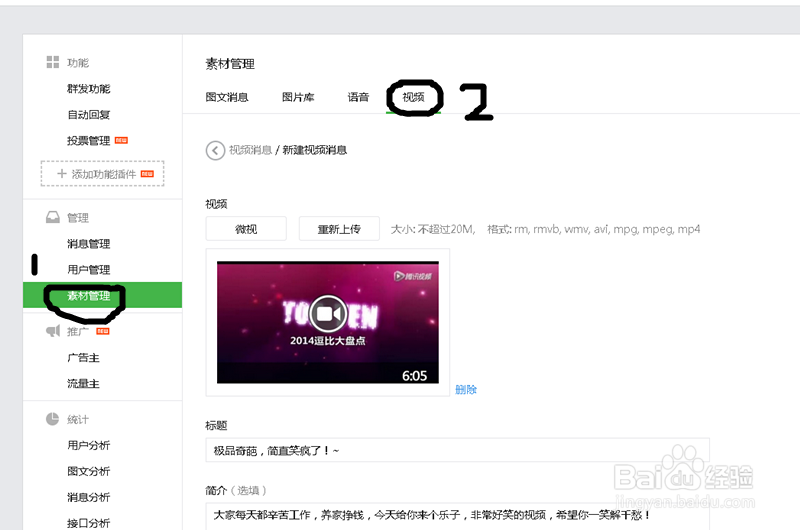Click the 添加功能插件 button
The image size is (800, 530).
[103, 173]
